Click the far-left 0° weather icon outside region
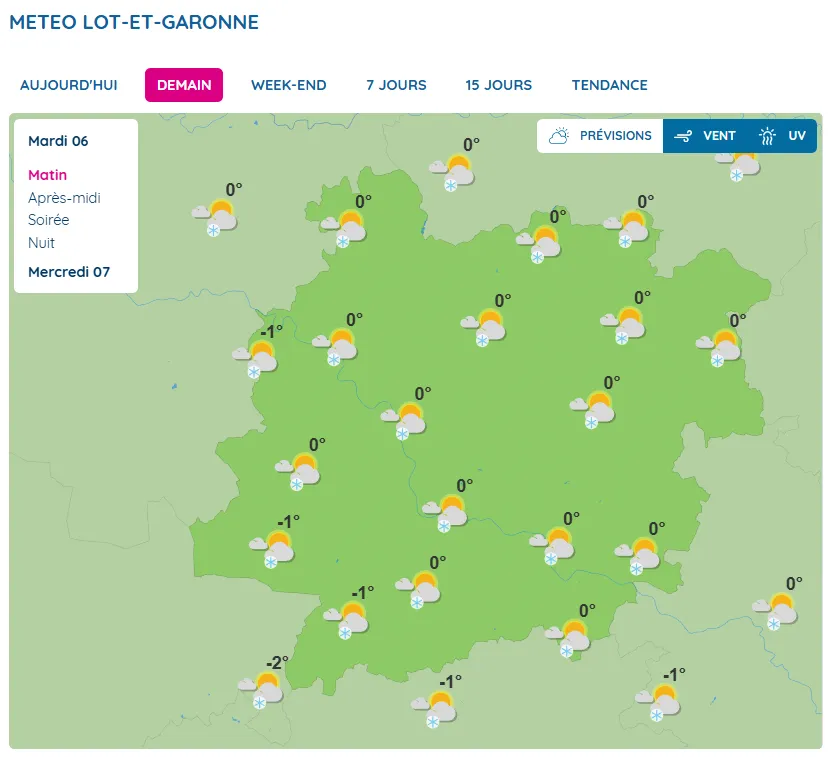 point(219,216)
